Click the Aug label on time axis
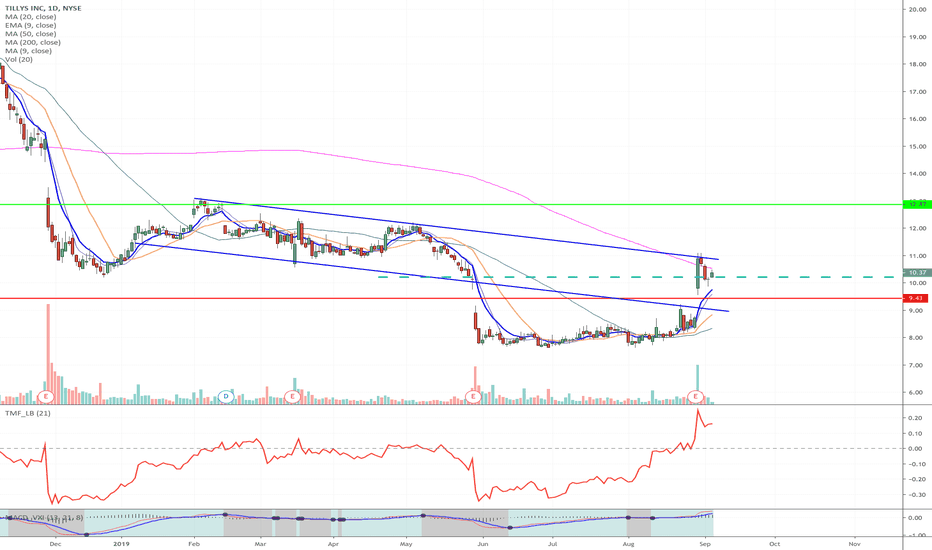932x550 pixels. [628, 543]
